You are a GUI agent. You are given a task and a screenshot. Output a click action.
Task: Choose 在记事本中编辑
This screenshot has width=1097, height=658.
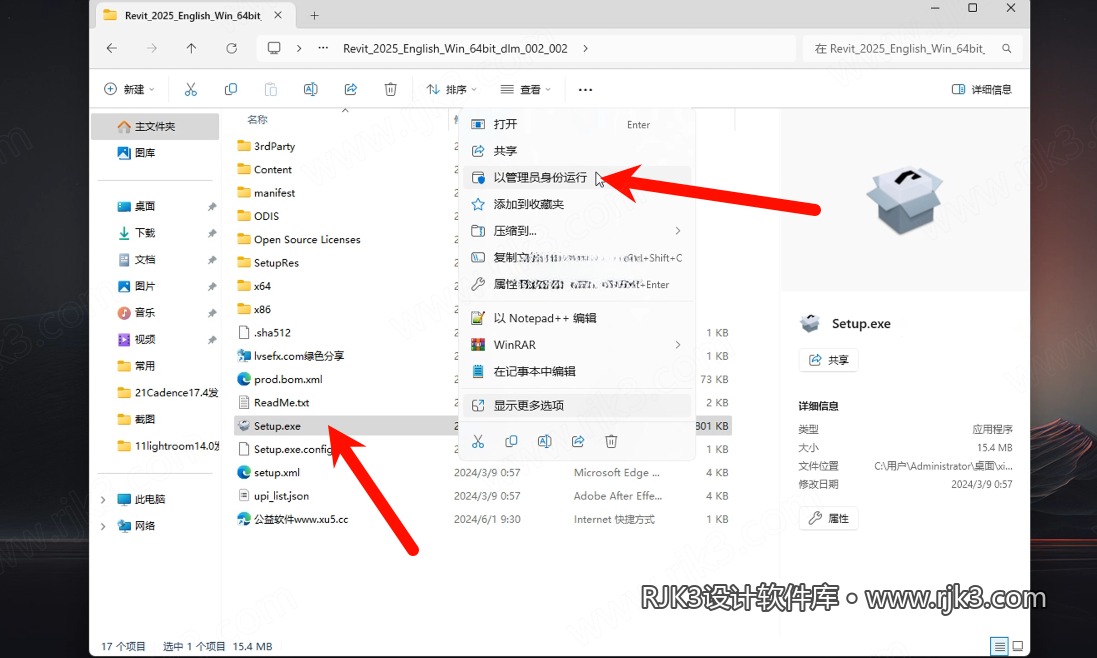[x=577, y=371]
